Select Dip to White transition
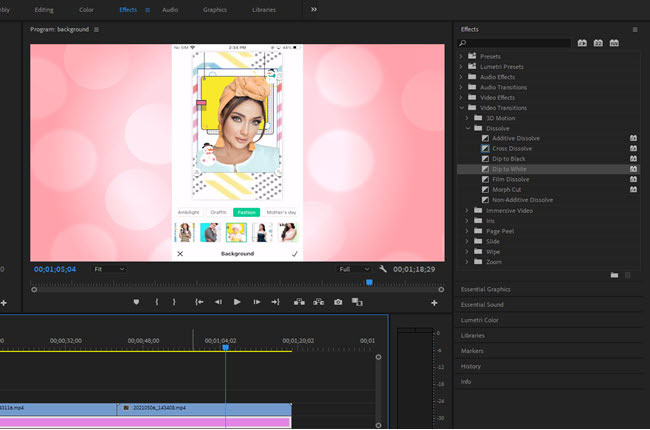Screen dimensions: 650x430 click(509, 169)
